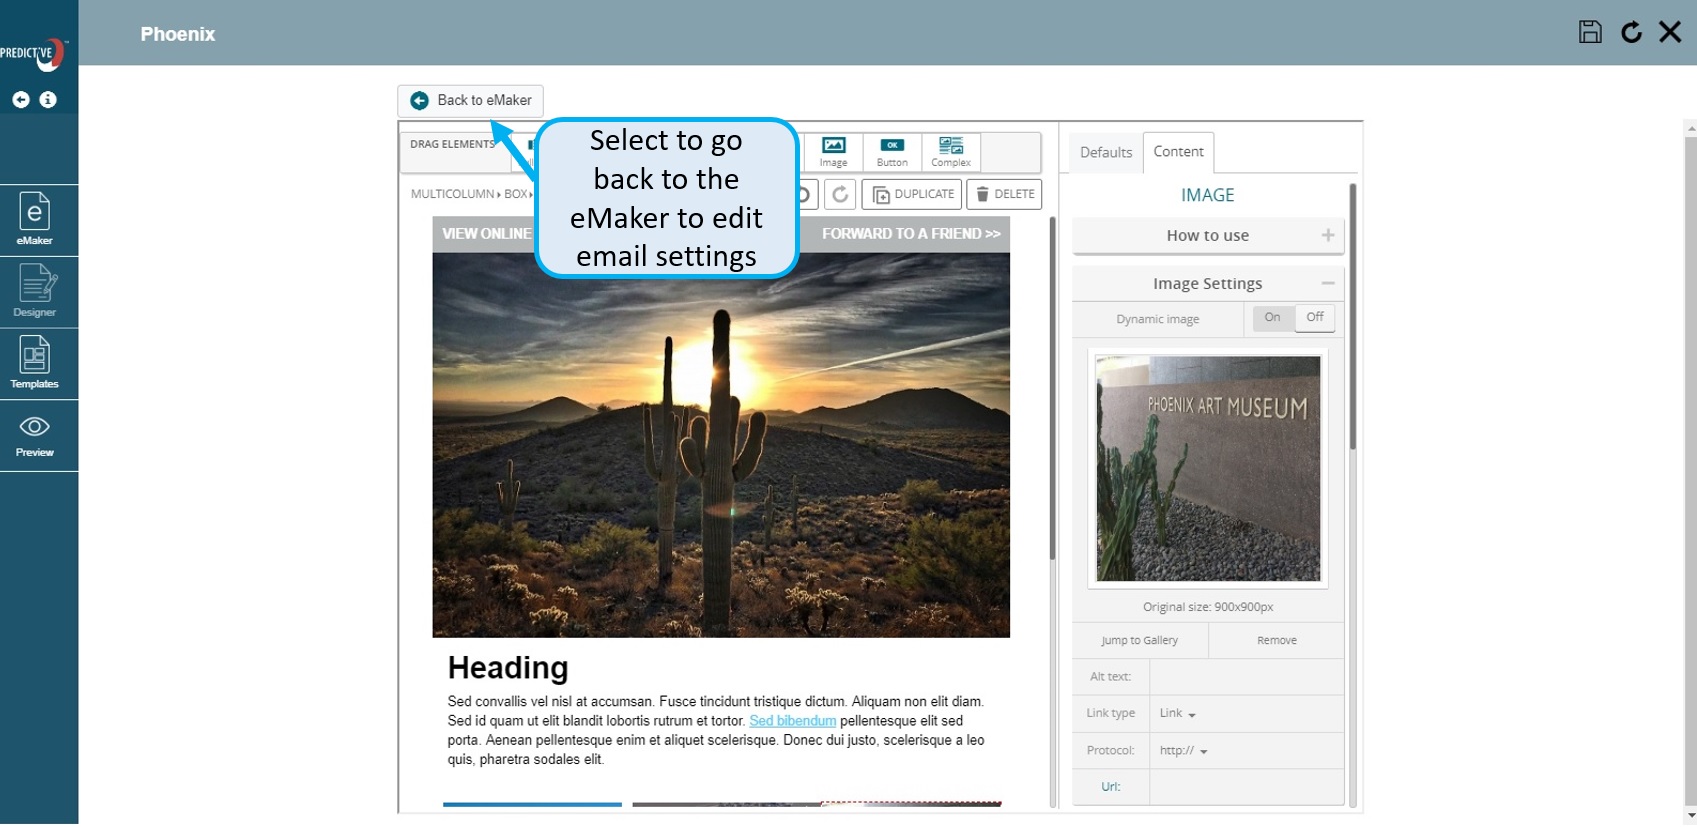This screenshot has height=827, width=1697.
Task: Turn Dynamic image Off
Action: (1314, 318)
